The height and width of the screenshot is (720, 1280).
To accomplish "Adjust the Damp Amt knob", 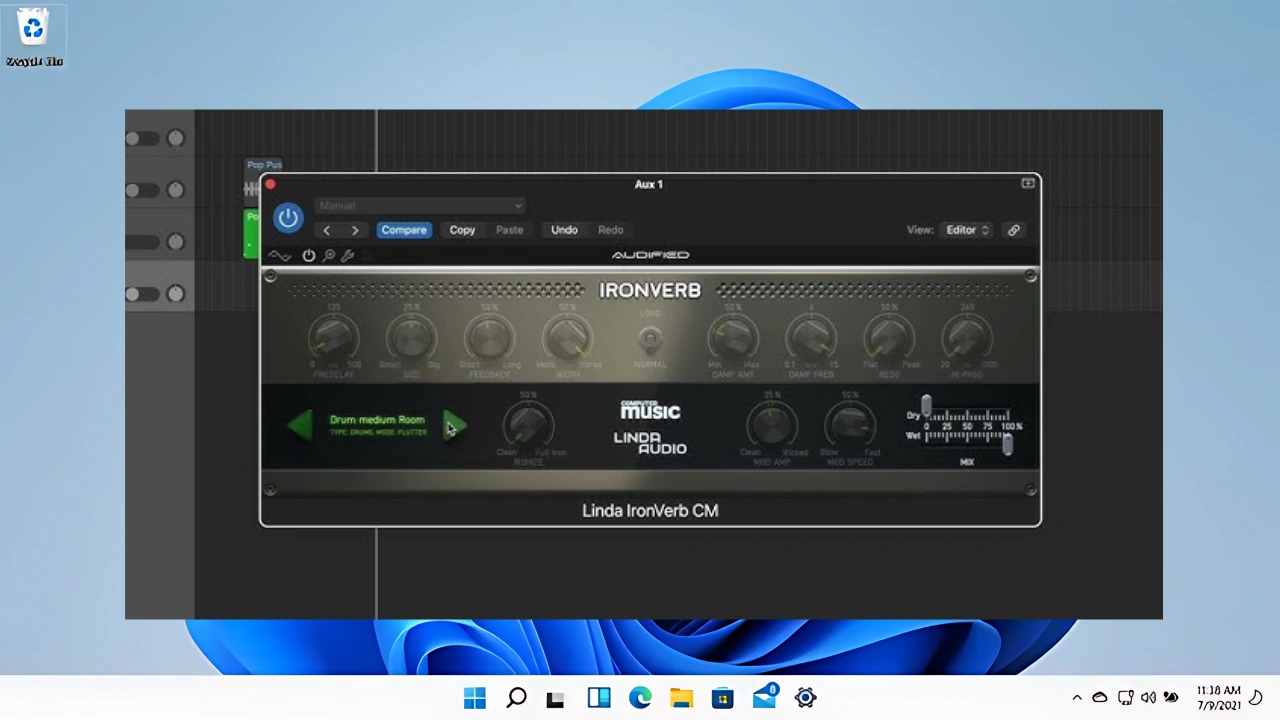I will tap(732, 338).
